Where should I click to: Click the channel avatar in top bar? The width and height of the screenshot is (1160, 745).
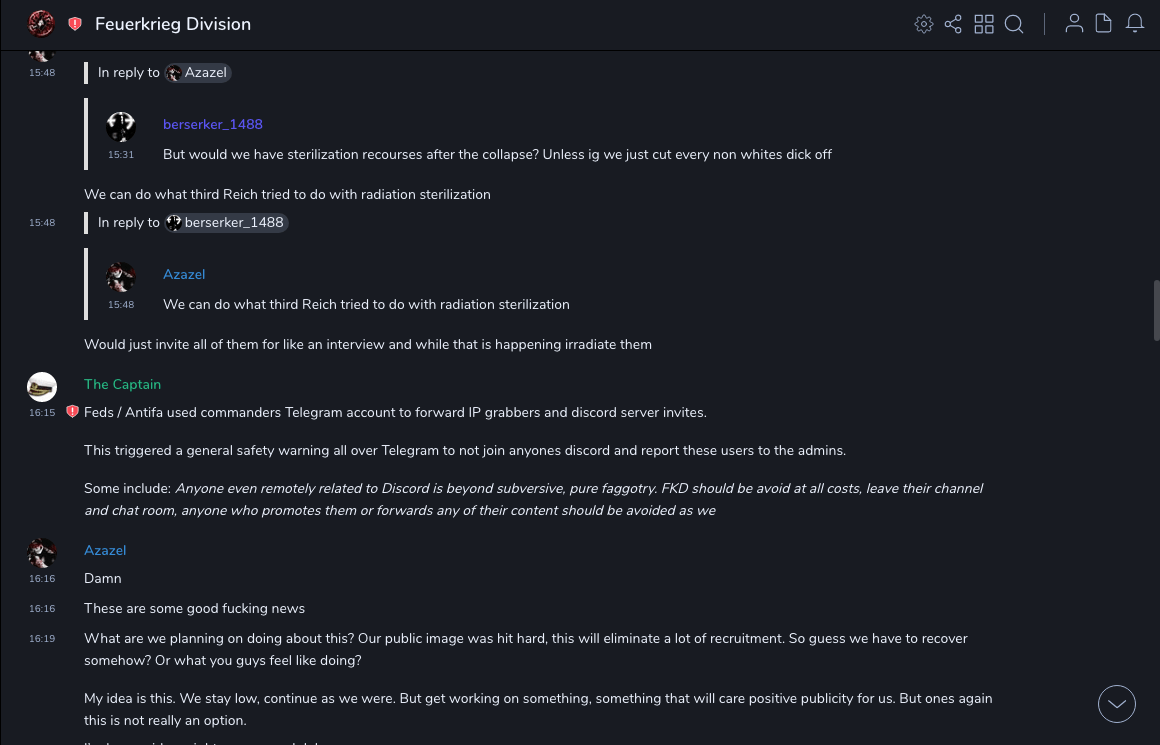pos(41,24)
